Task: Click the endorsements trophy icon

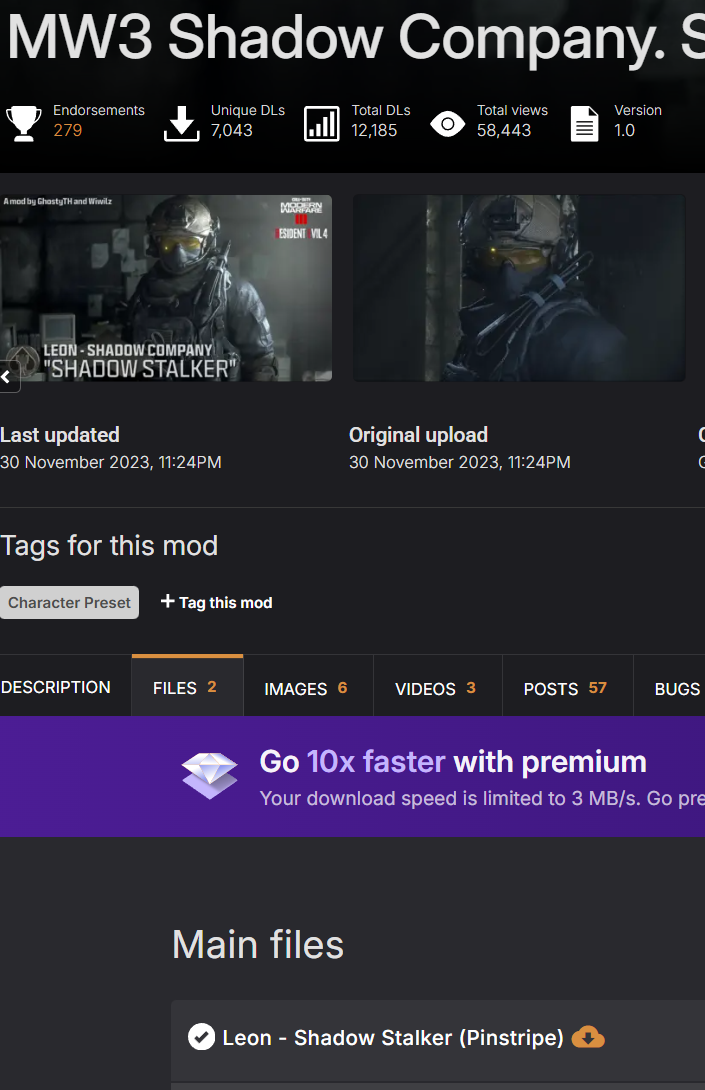Action: (24, 123)
